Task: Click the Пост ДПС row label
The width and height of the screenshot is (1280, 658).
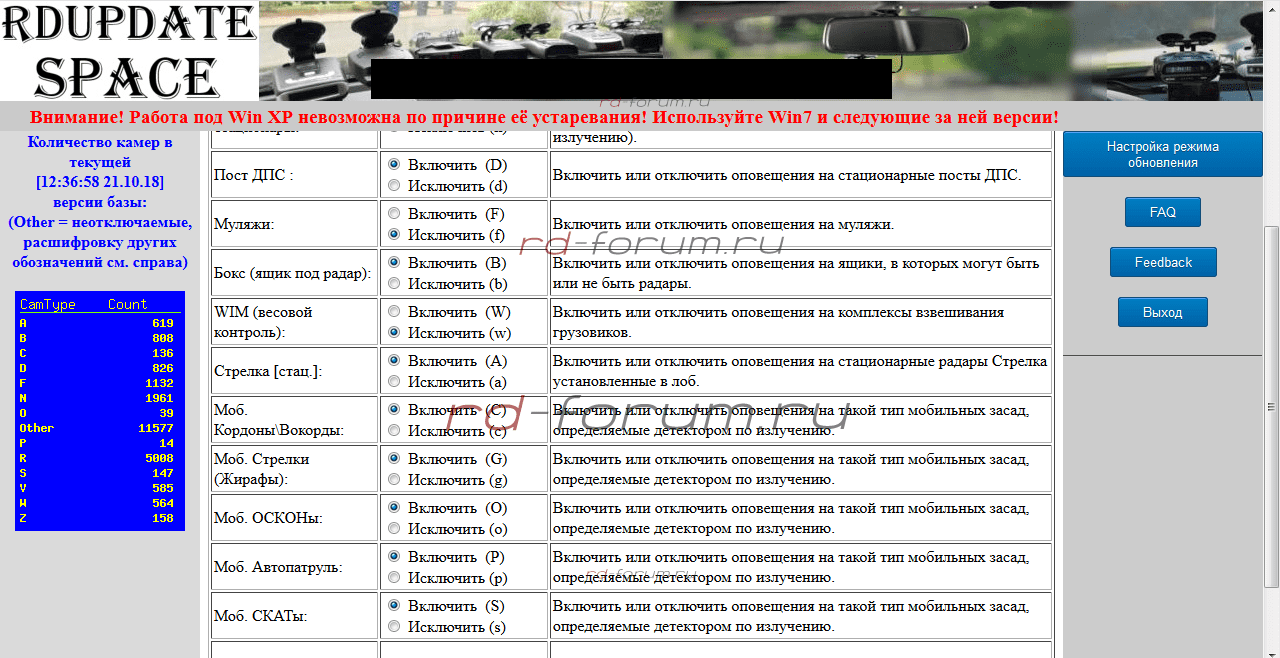Action: pos(254,175)
